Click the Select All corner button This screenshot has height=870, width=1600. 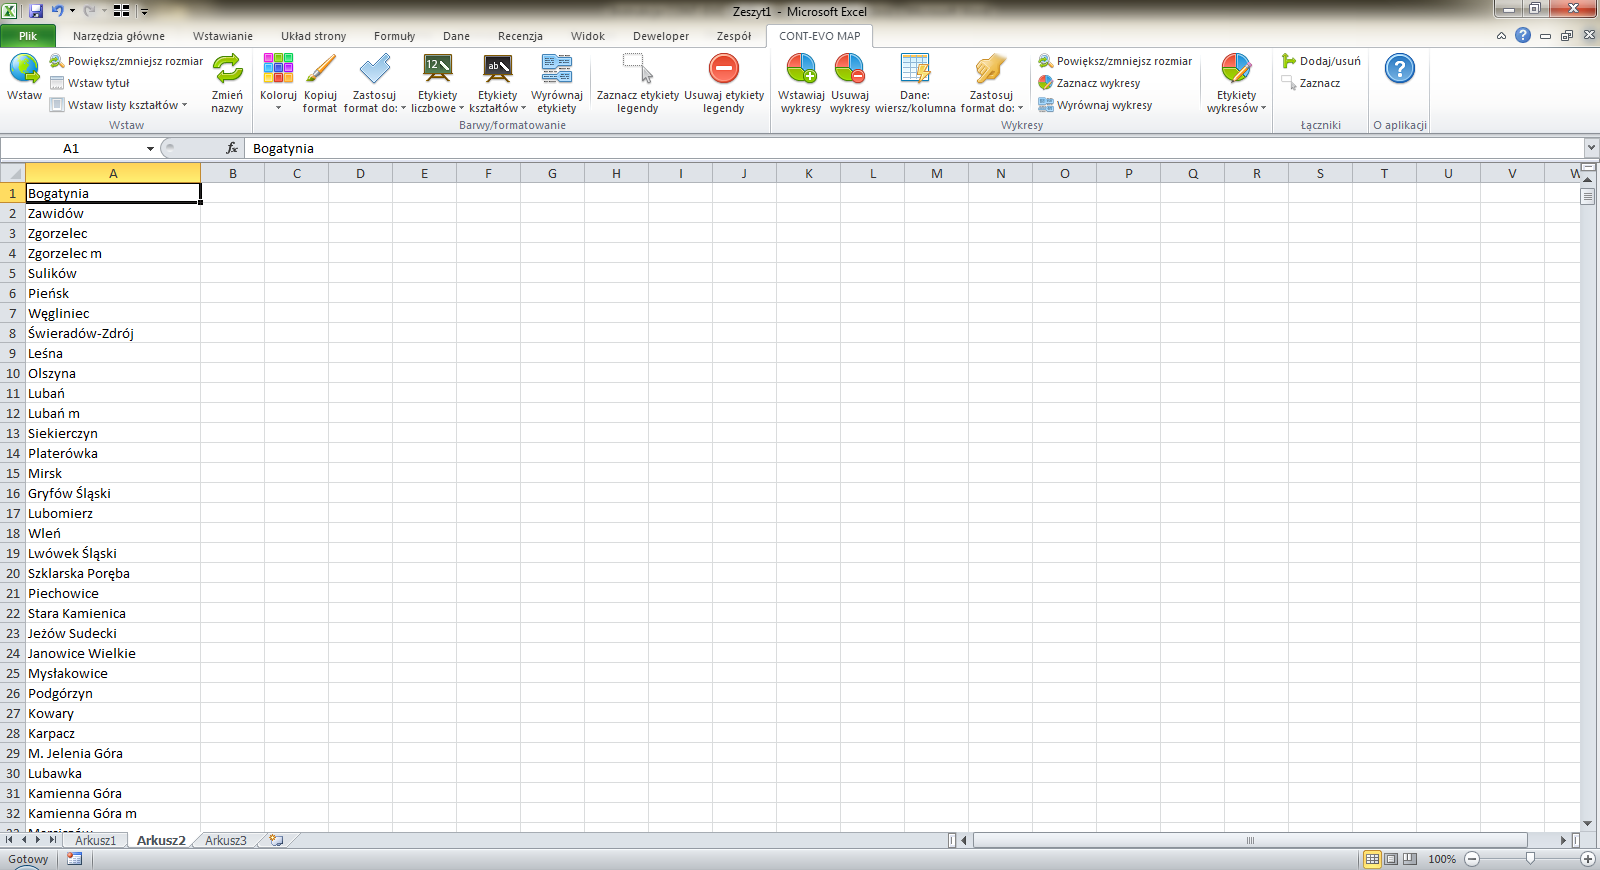12,173
